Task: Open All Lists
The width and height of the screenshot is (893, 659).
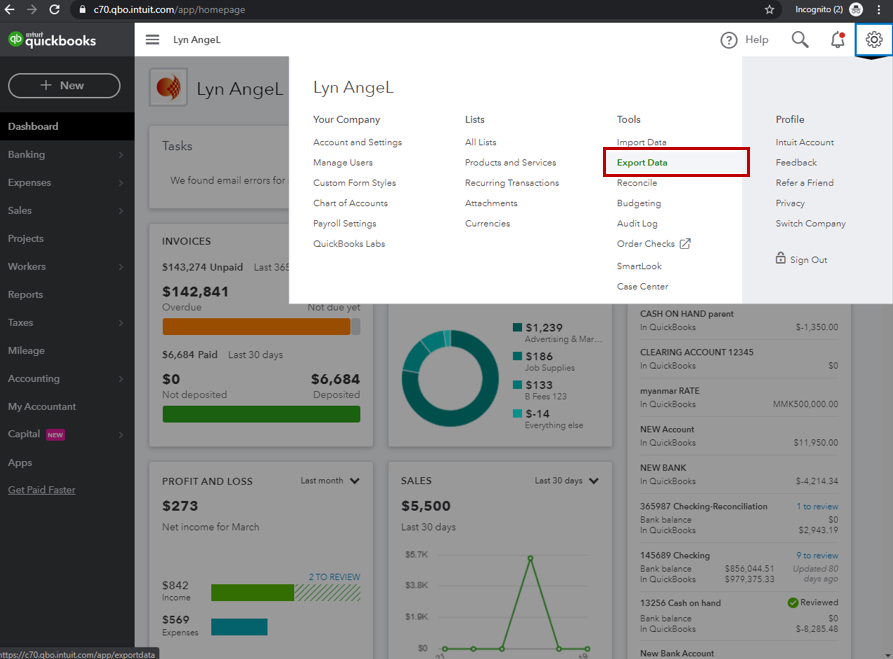Action: pyautogui.click(x=481, y=142)
